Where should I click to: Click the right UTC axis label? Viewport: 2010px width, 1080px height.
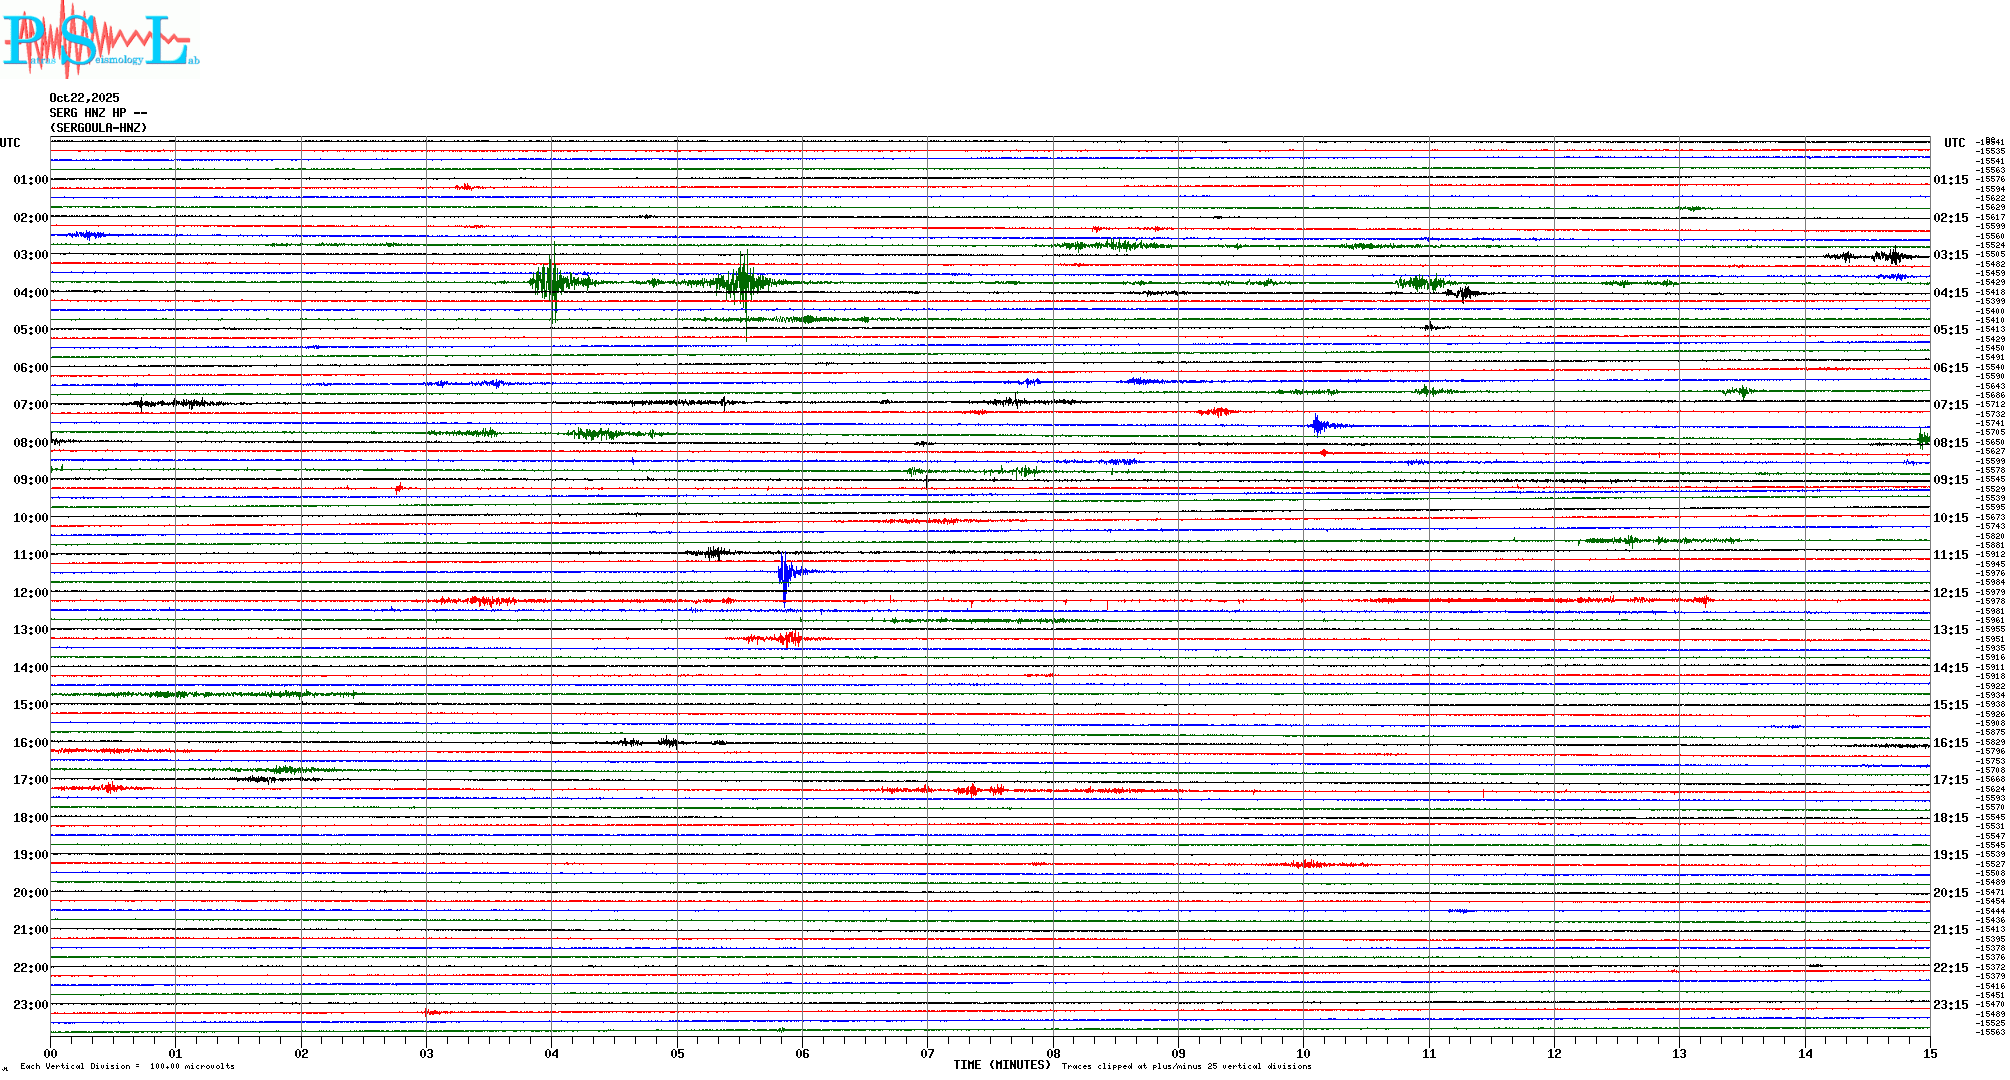coord(1954,143)
